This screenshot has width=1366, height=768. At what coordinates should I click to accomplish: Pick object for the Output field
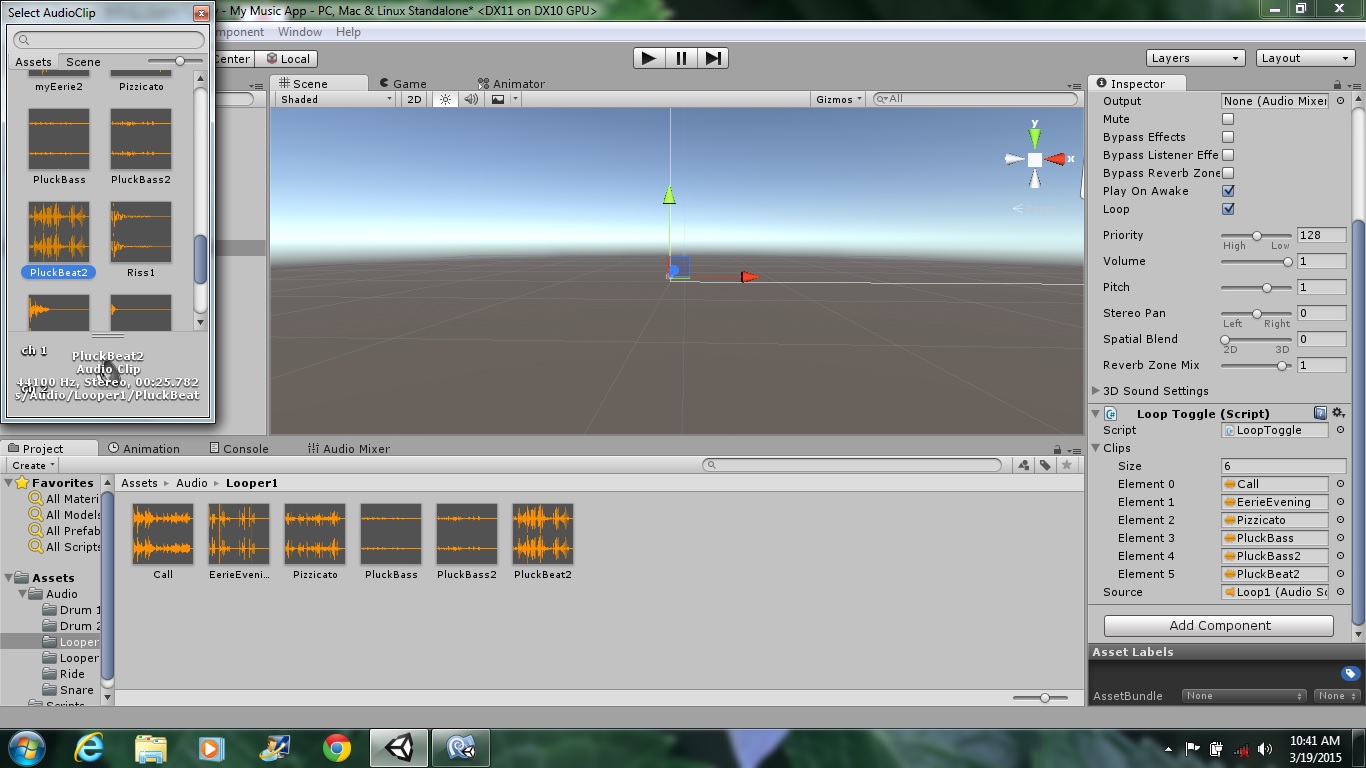1340,101
